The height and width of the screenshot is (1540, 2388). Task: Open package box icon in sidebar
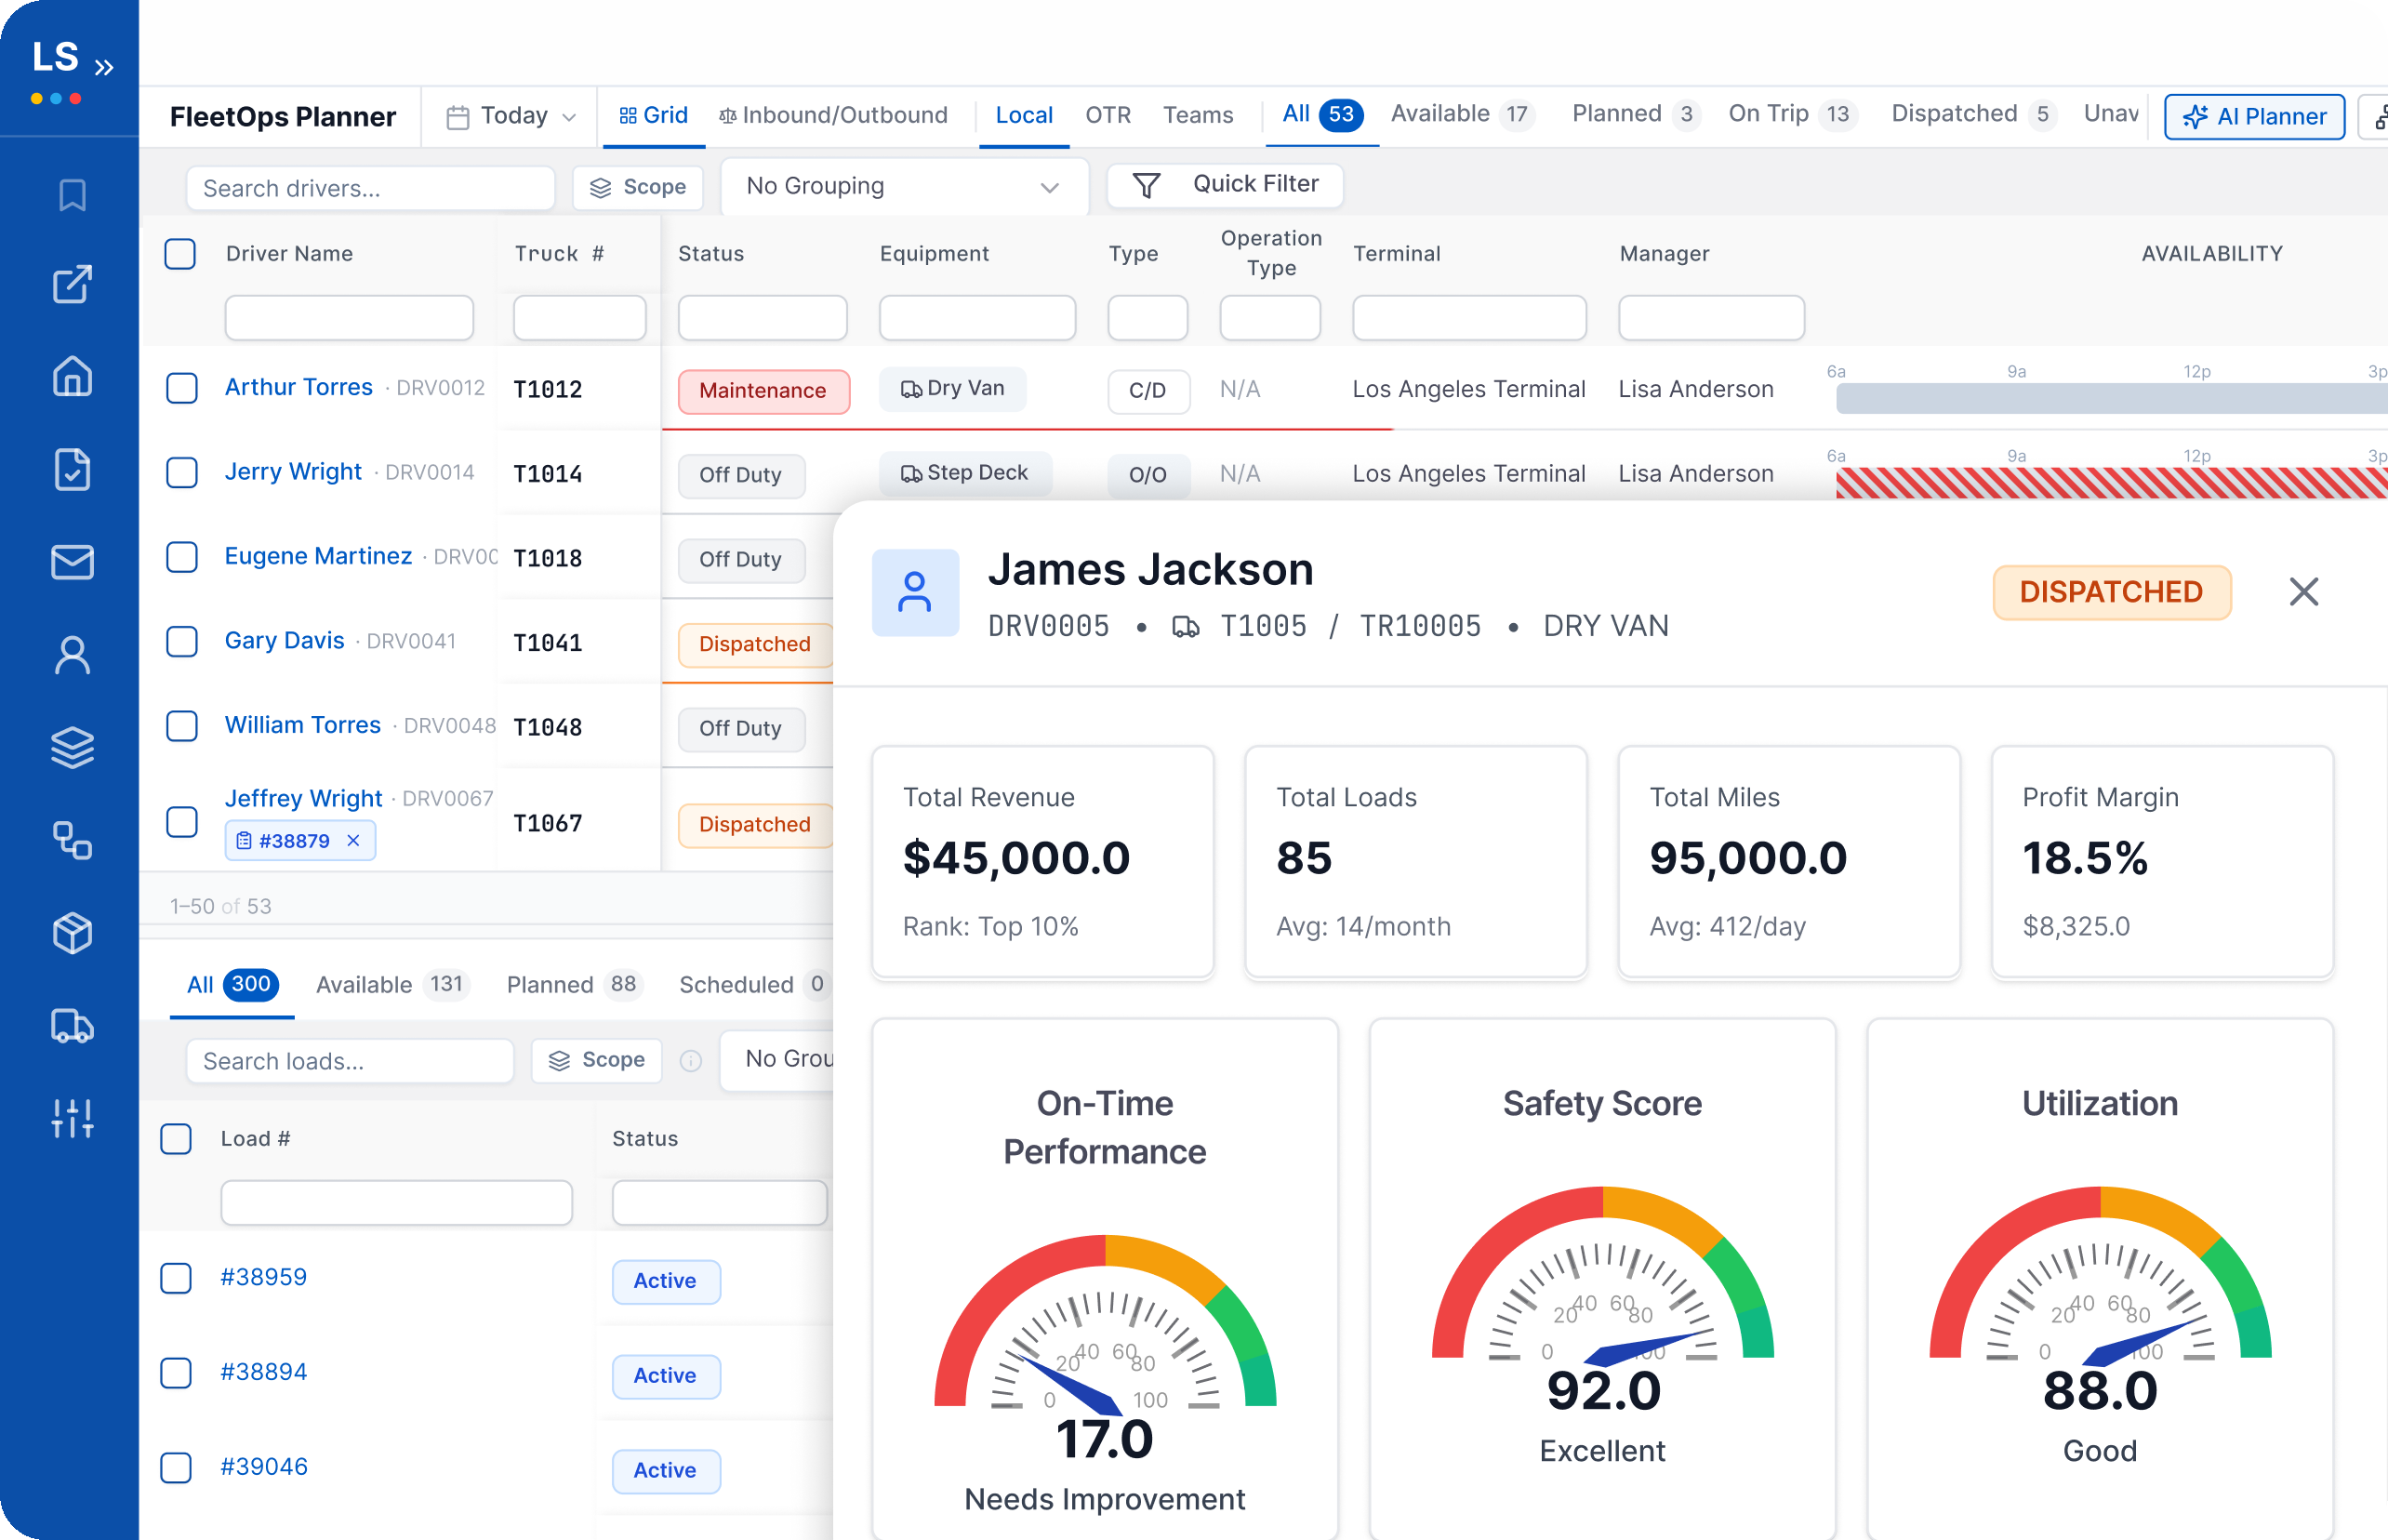(x=72, y=933)
